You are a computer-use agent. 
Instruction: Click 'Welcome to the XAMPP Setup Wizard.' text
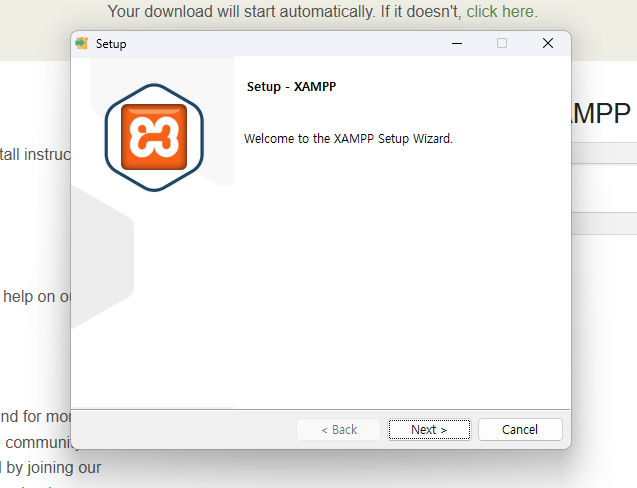348,139
